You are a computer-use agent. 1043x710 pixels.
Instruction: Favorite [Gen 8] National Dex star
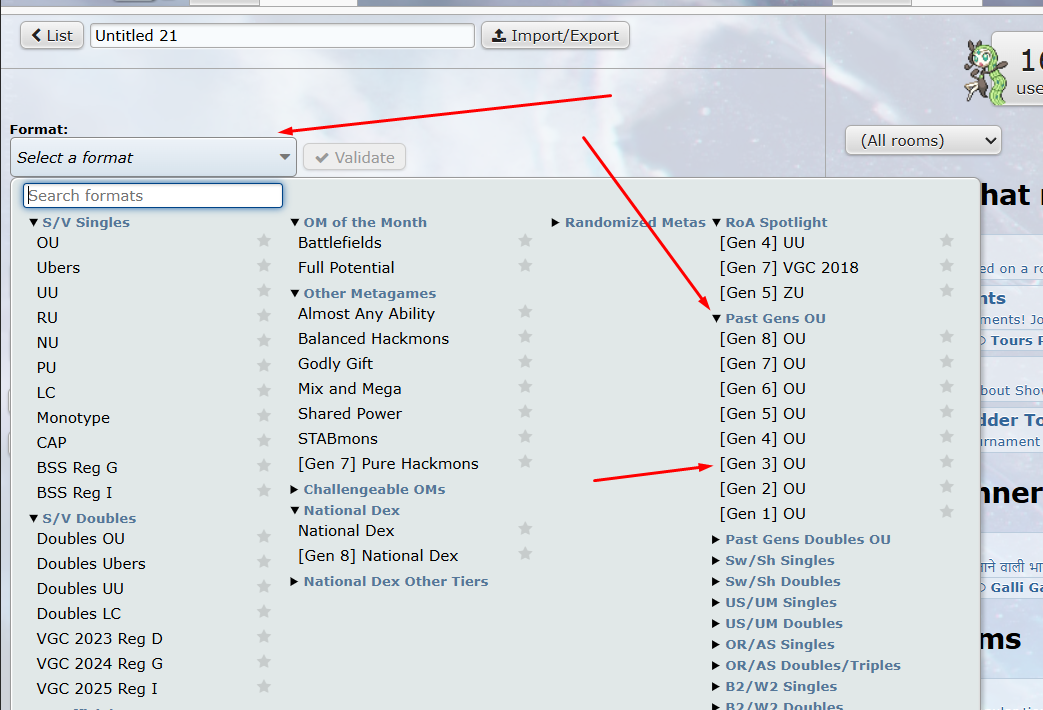[x=525, y=554]
